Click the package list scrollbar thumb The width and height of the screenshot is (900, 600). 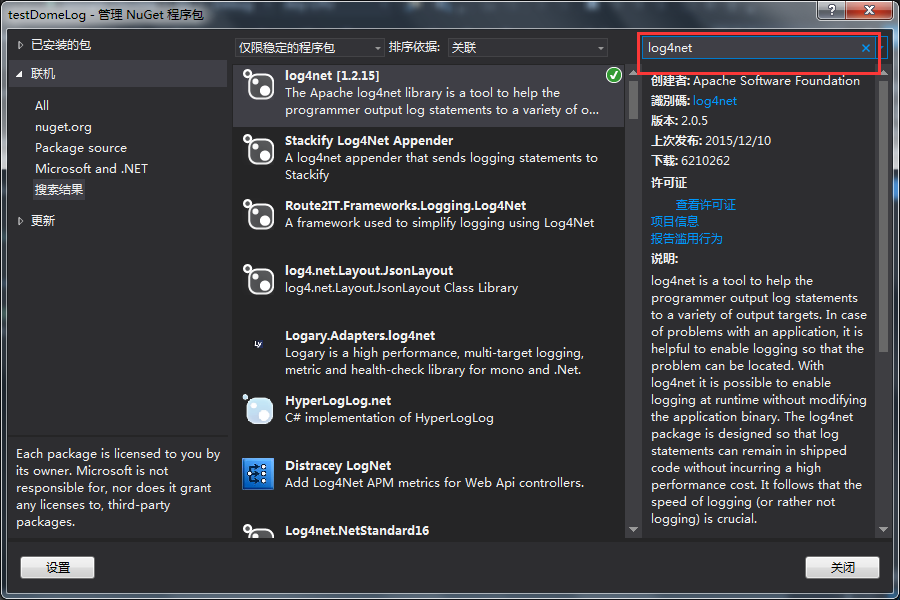point(634,100)
